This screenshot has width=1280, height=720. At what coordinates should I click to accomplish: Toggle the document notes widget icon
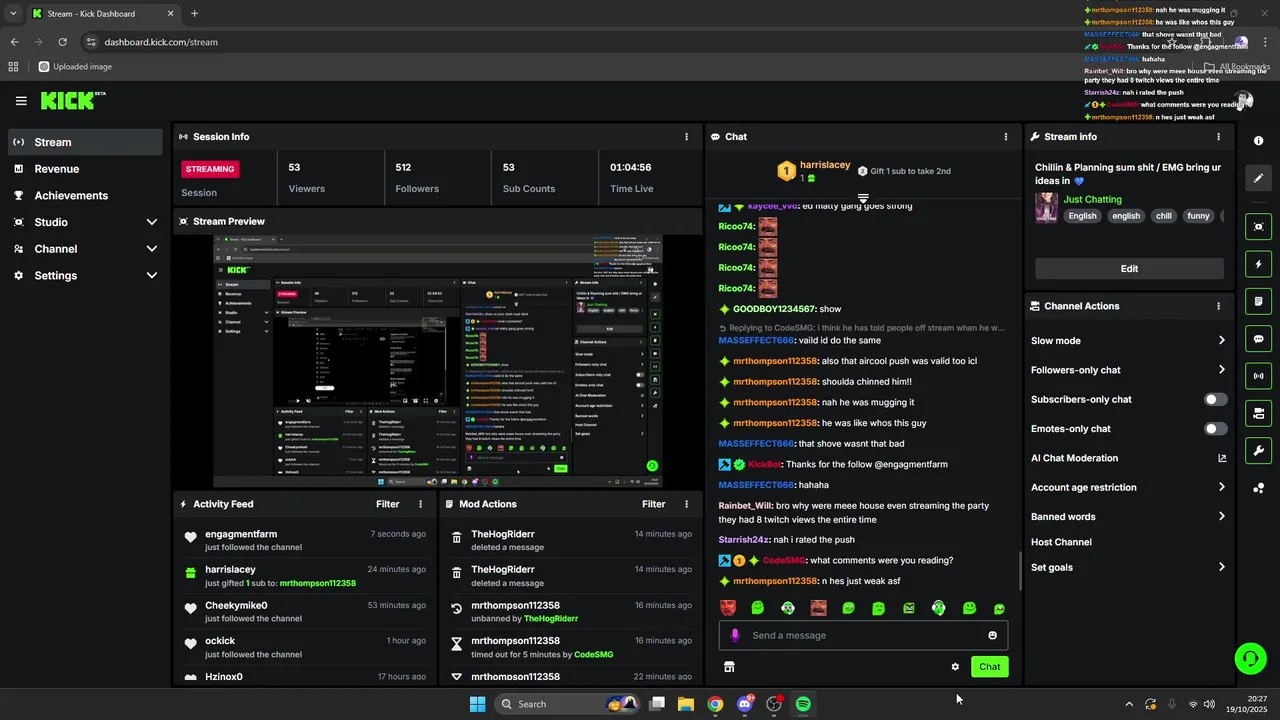(1258, 302)
